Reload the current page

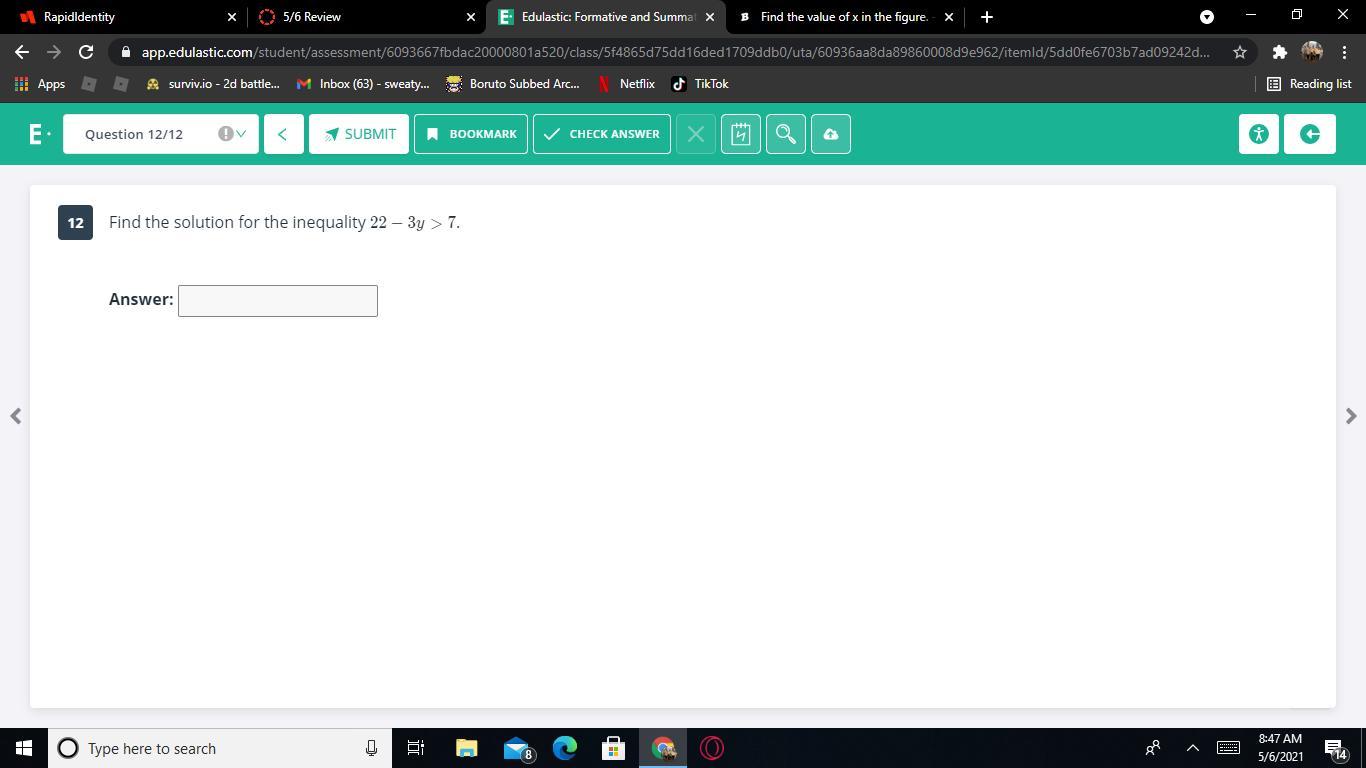86,52
